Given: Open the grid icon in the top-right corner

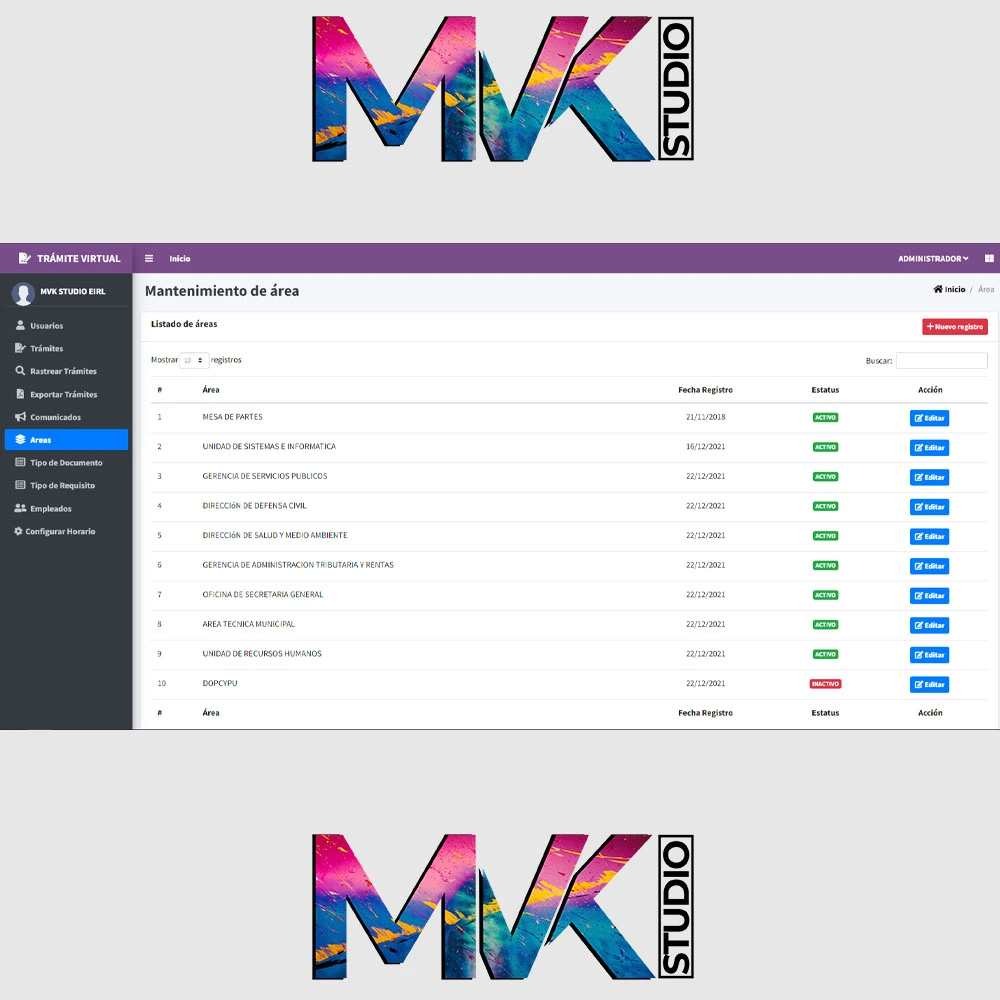Looking at the screenshot, I should (x=989, y=258).
